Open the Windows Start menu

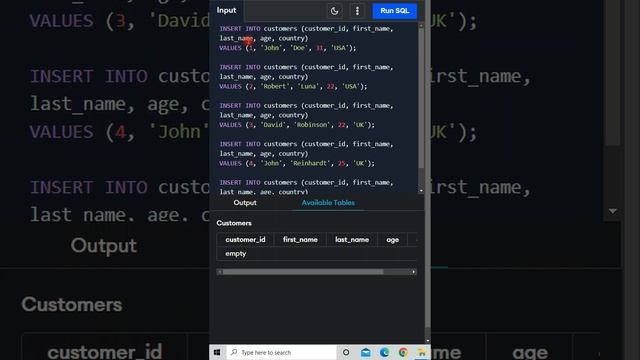coord(217,352)
